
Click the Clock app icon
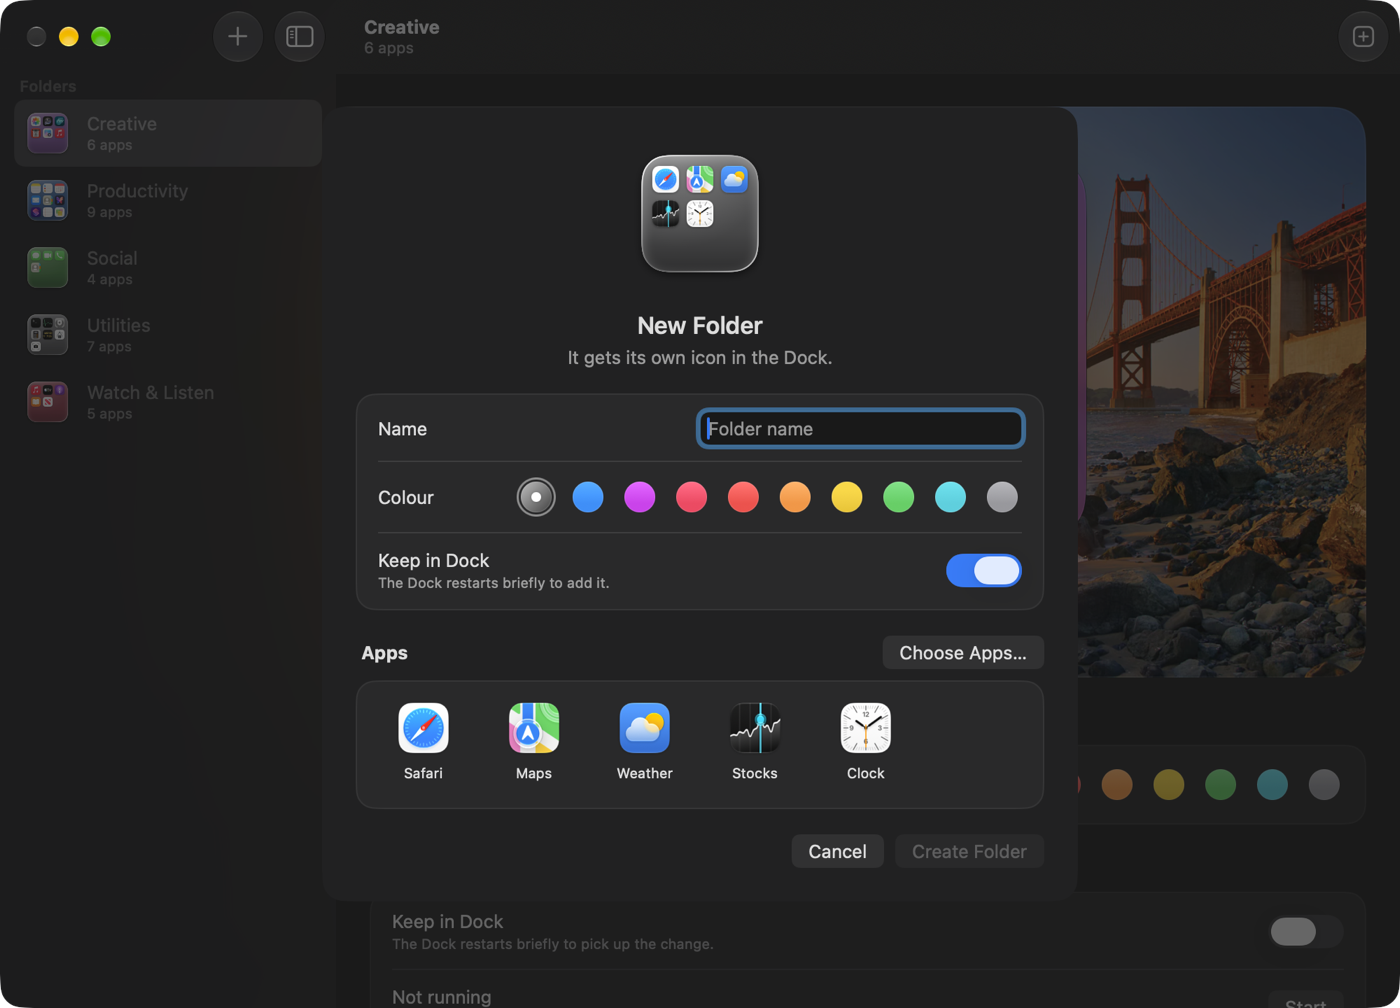coord(866,728)
